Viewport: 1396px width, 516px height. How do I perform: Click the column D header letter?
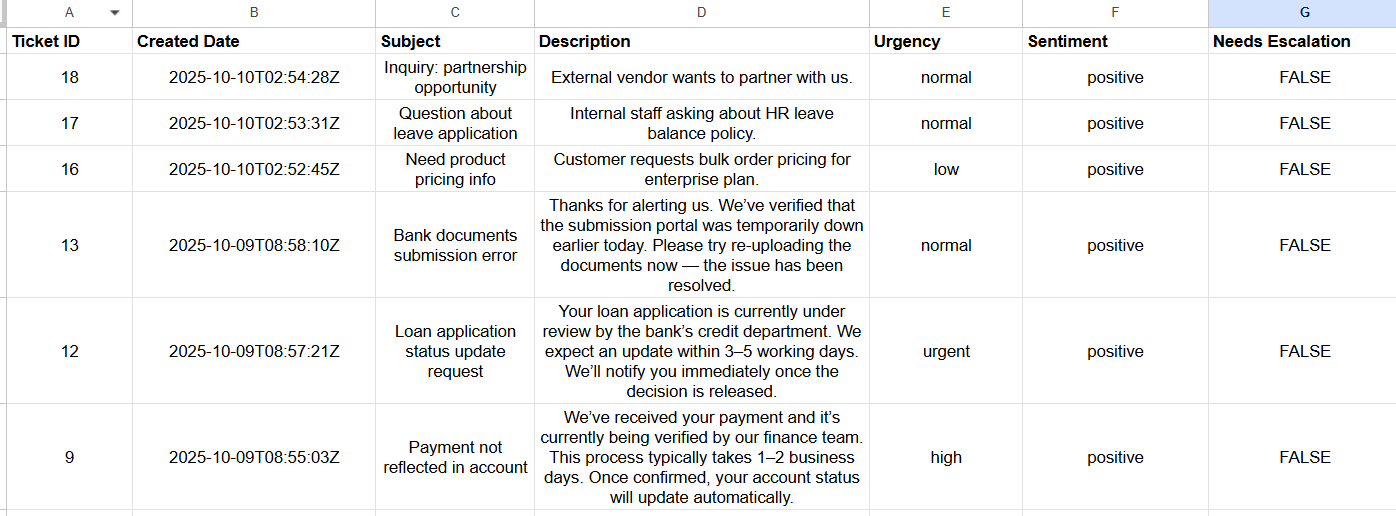click(701, 13)
